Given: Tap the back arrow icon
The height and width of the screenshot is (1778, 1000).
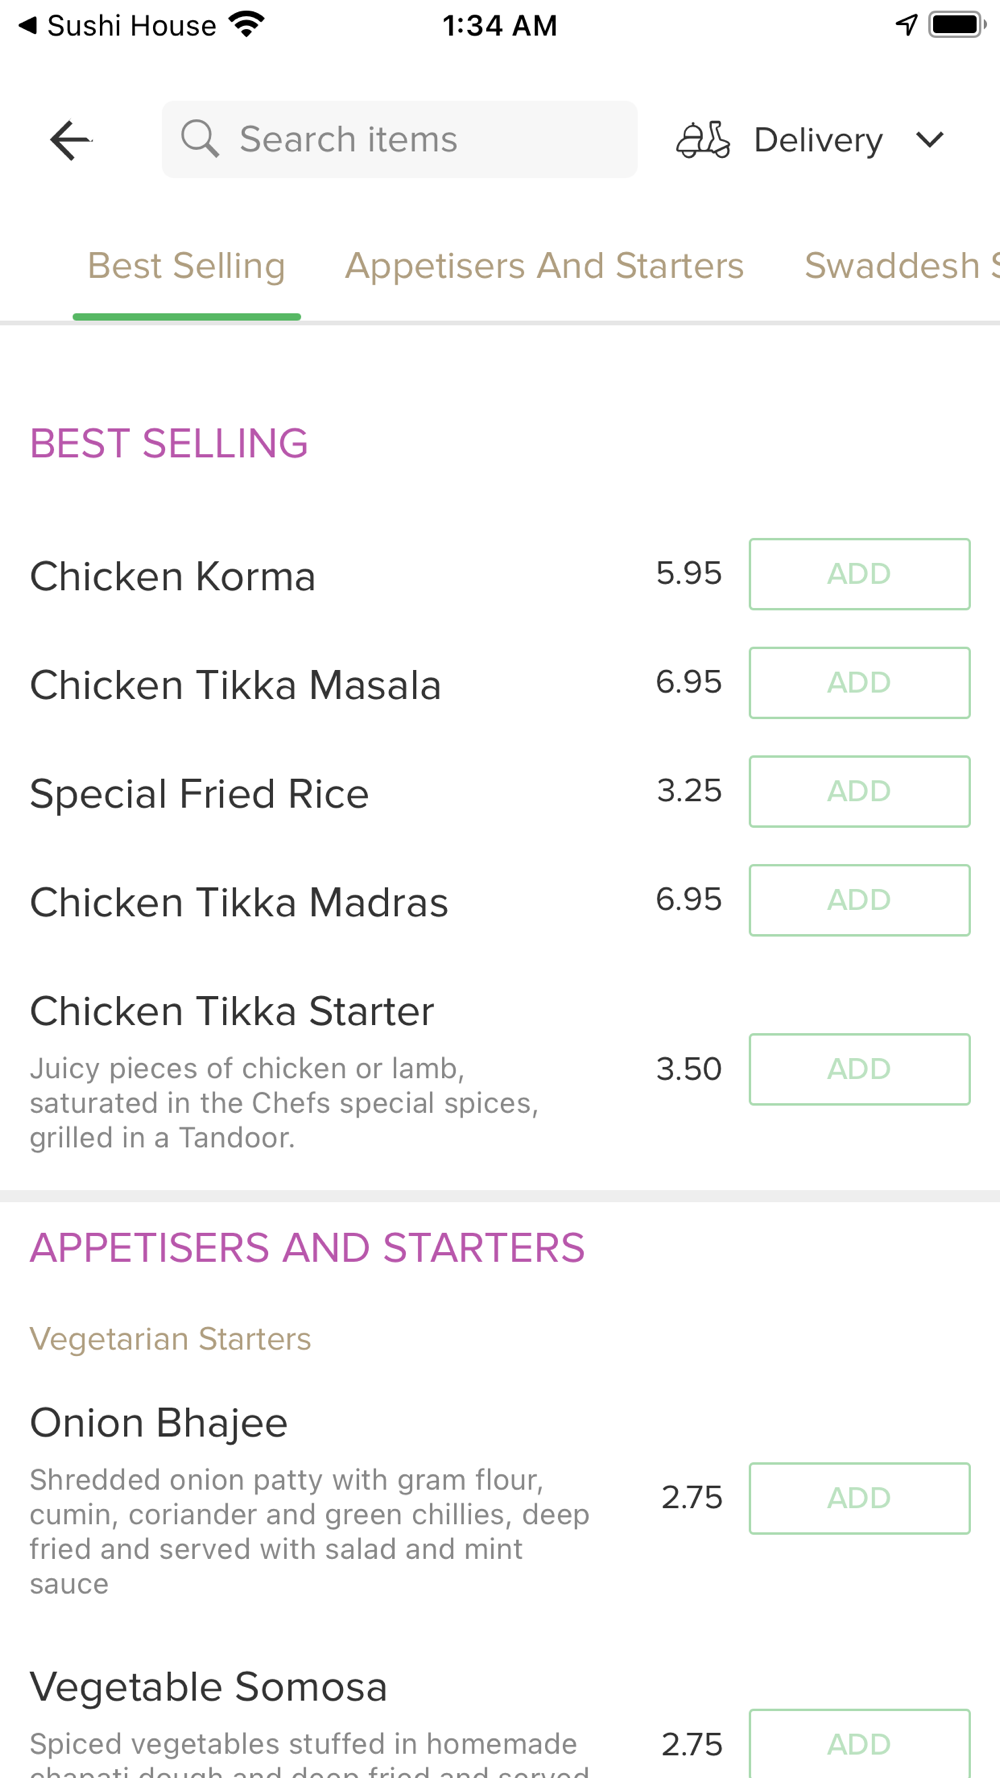Looking at the screenshot, I should (70, 140).
